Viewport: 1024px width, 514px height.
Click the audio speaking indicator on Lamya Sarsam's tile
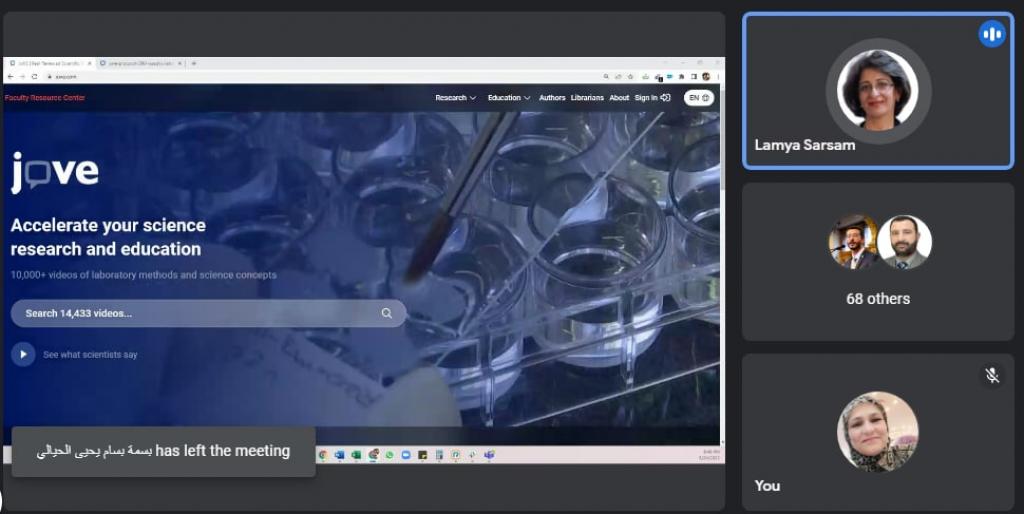click(992, 34)
